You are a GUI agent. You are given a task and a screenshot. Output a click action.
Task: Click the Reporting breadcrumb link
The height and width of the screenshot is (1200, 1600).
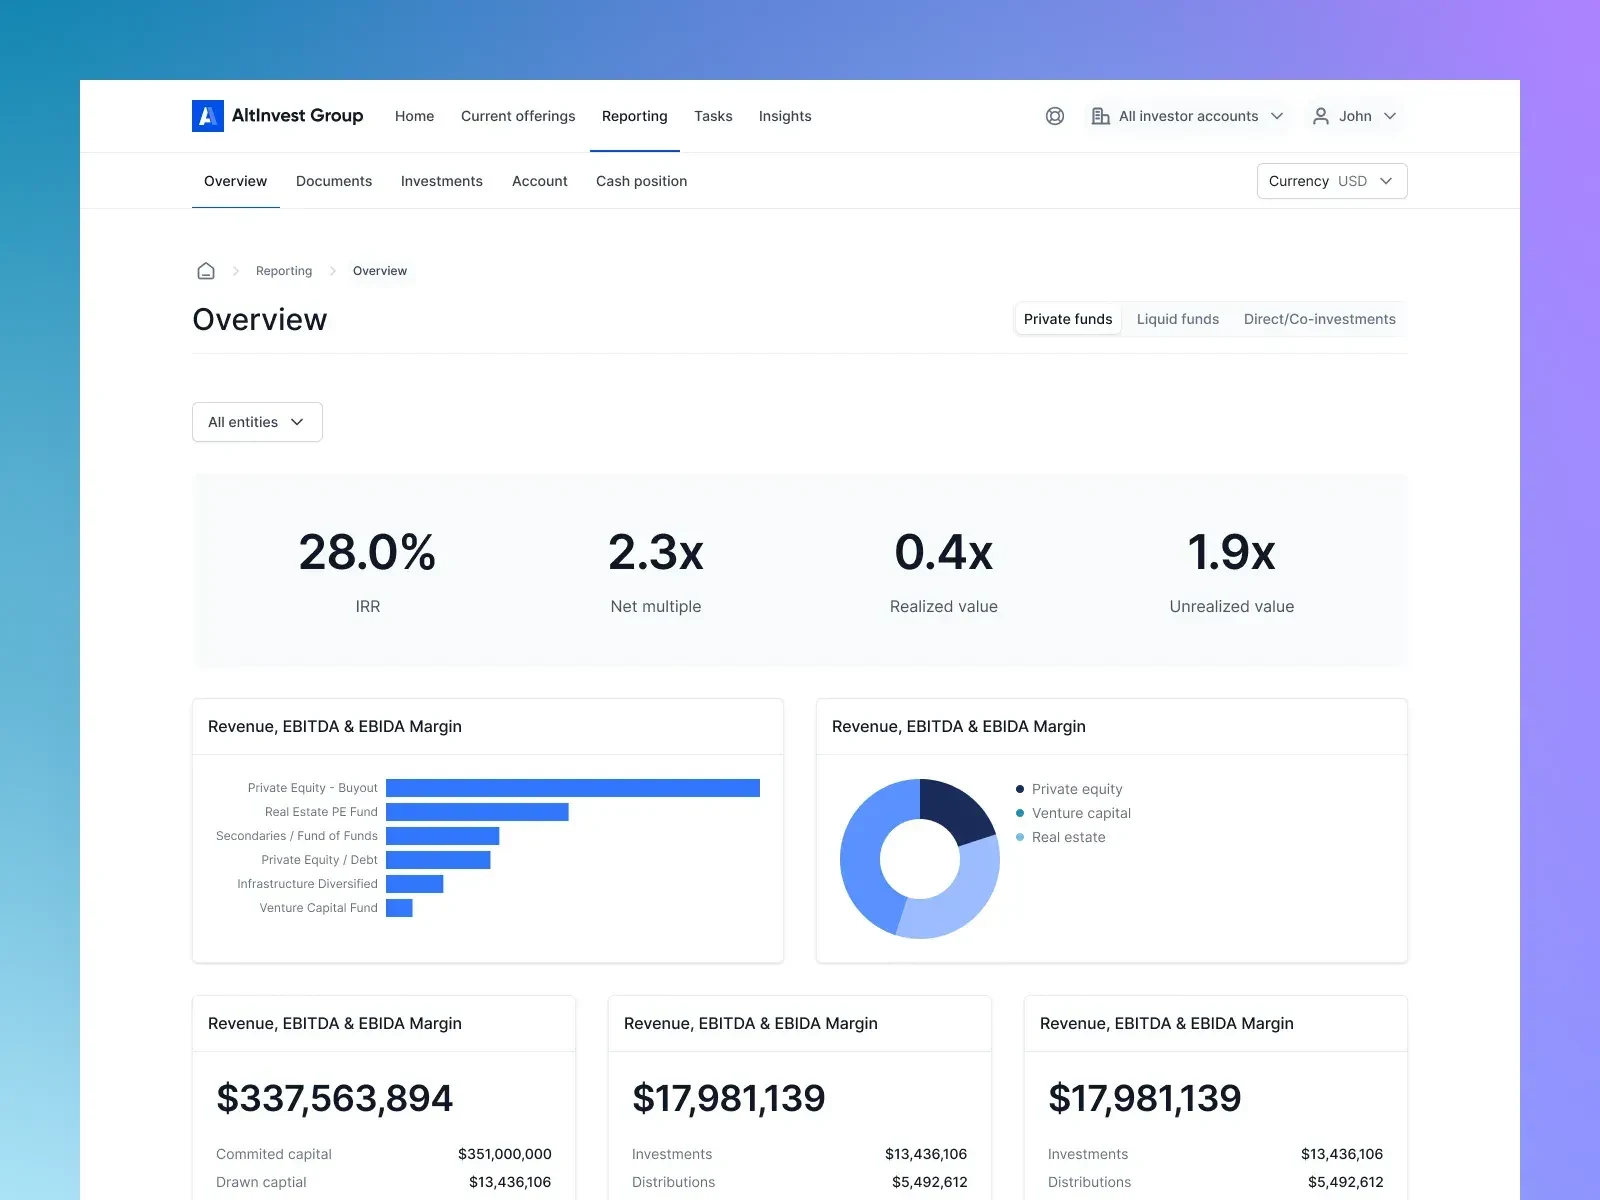(x=283, y=270)
